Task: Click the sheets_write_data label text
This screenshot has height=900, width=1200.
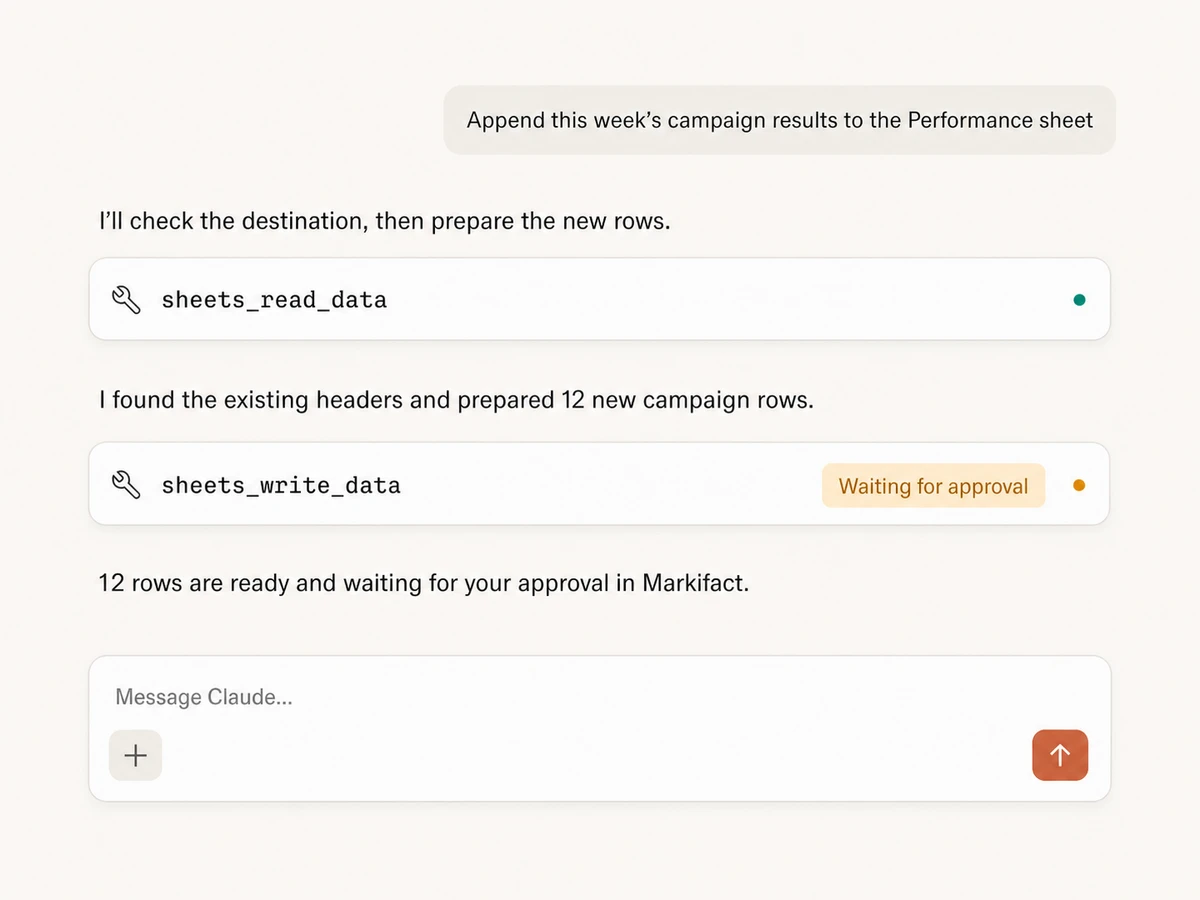Action: coord(281,486)
